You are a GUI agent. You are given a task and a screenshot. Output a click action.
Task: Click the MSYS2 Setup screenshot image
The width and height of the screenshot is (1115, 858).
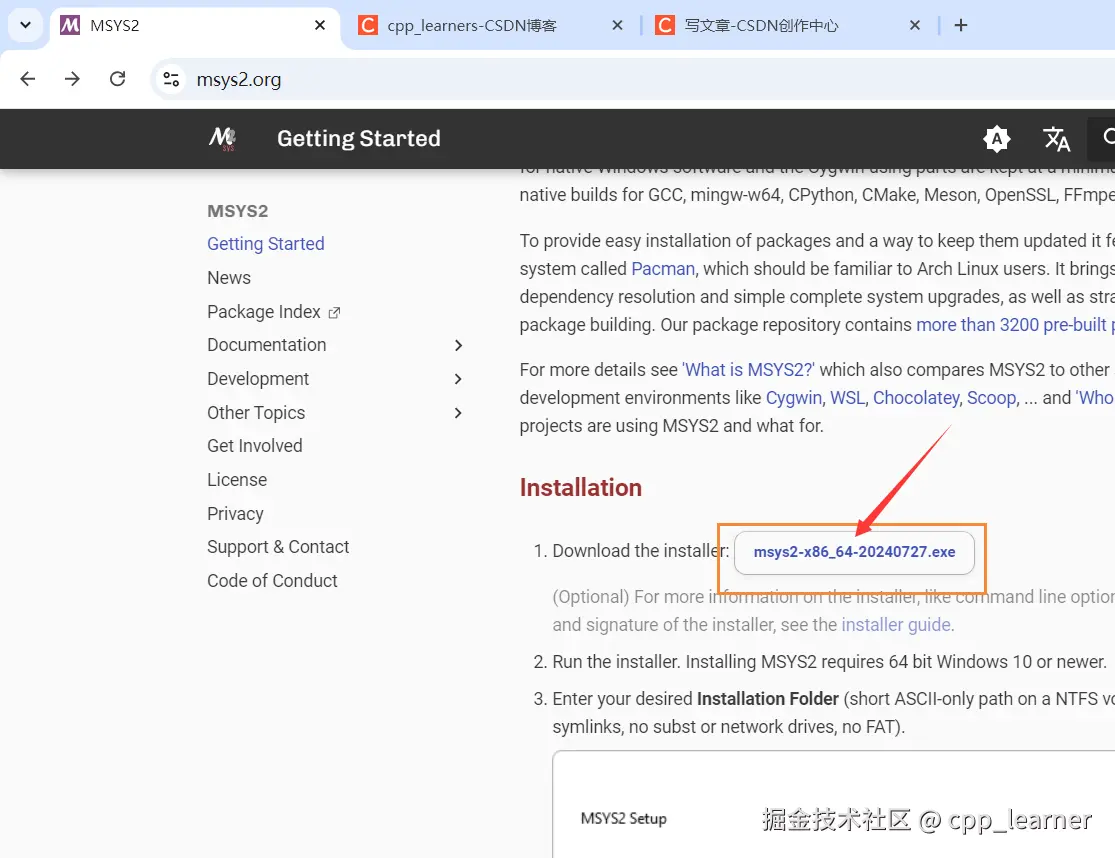click(833, 804)
